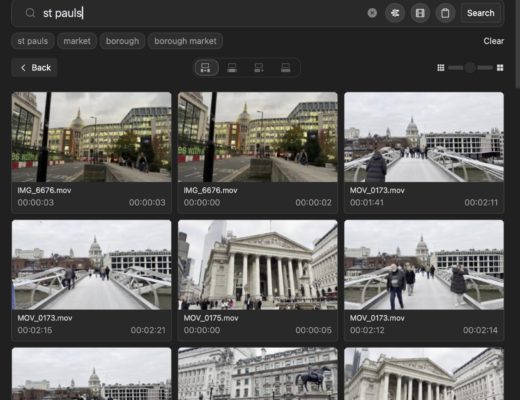Click the 00:00:05 end timecode
The height and width of the screenshot is (400, 520).
coord(313,330)
